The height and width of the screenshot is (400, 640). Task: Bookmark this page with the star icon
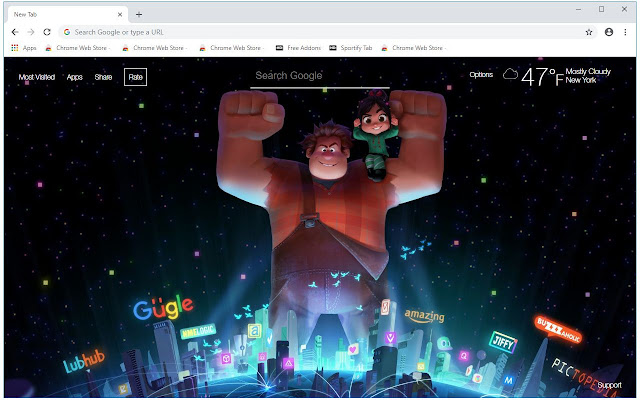click(589, 32)
